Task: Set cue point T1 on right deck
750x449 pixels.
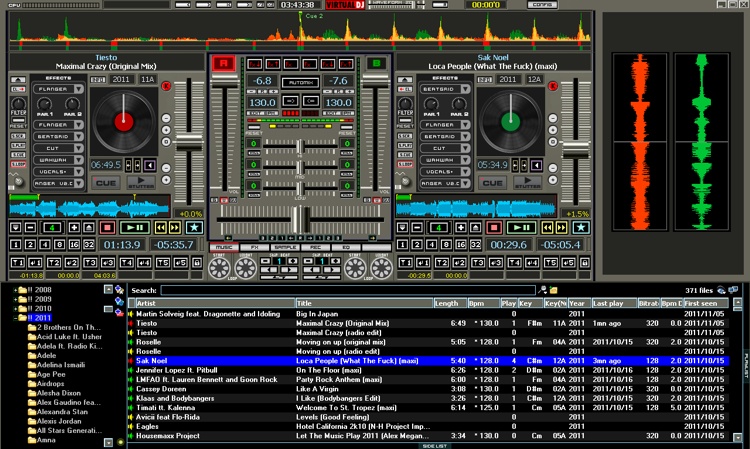Action: tap(405, 263)
